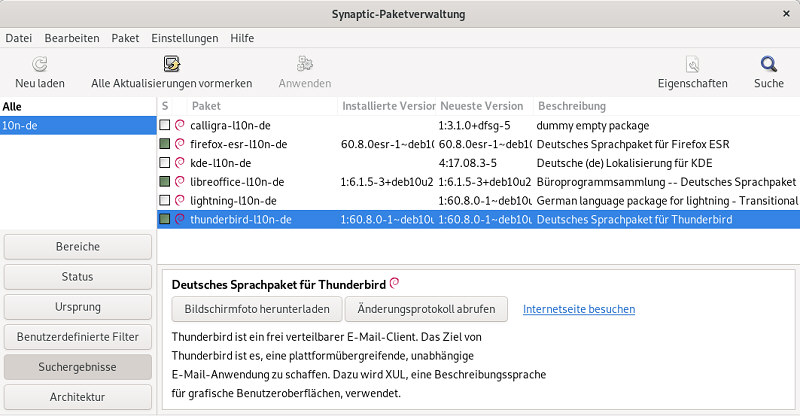This screenshot has width=800, height=416.
Task: Click Debian logo beside description heading
Action: [x=395, y=284]
